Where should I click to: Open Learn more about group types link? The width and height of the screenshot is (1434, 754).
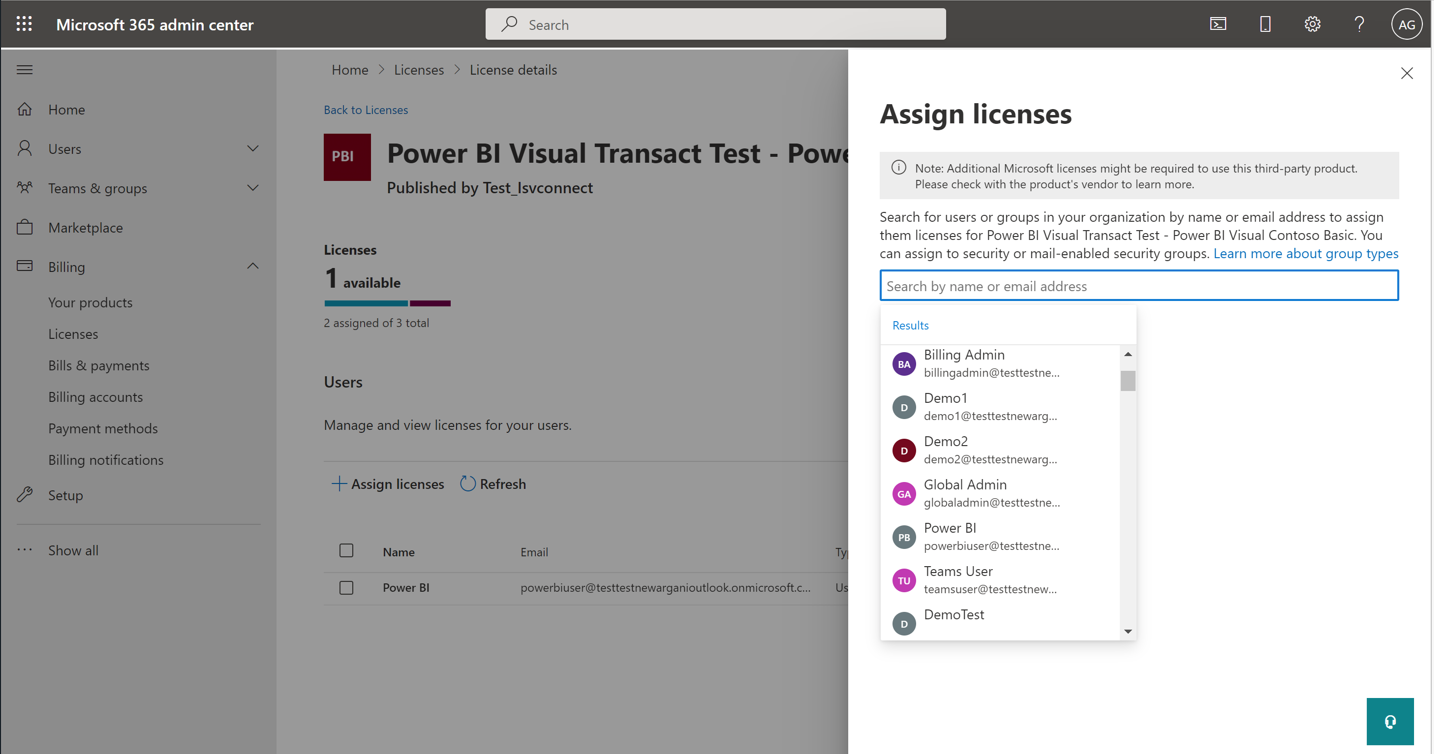1306,254
